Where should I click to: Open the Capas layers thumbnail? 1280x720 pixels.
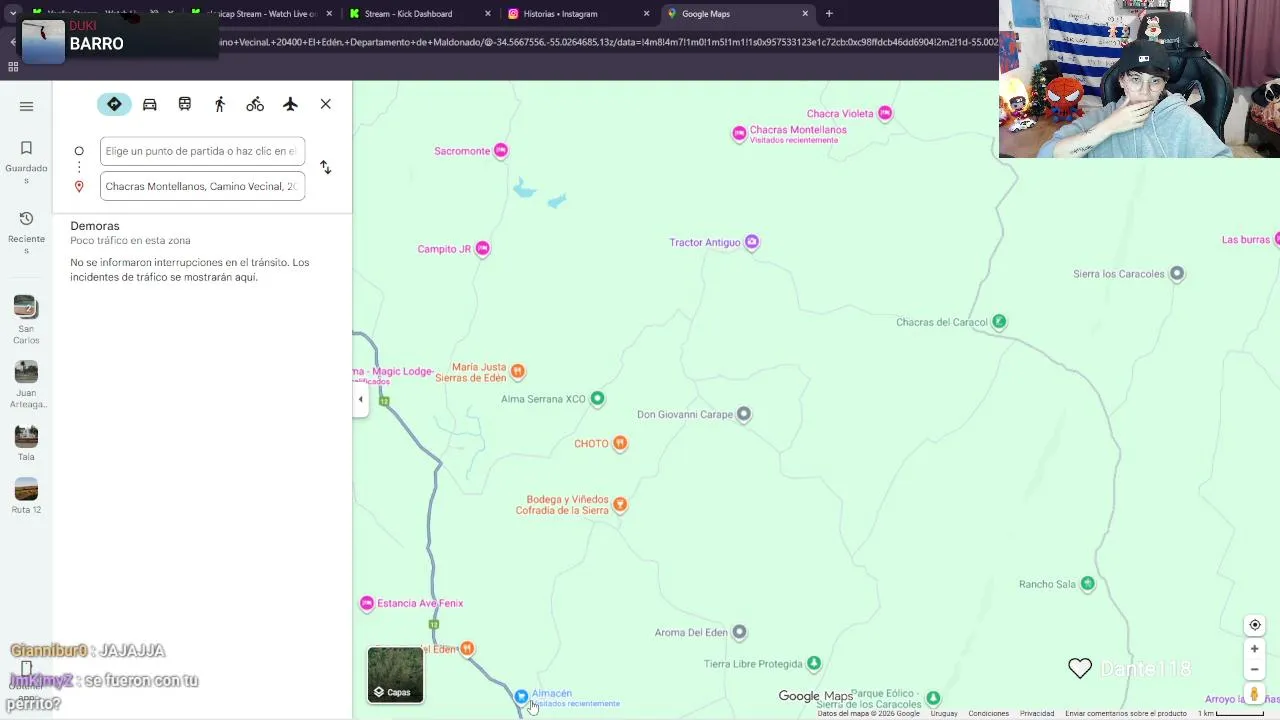pos(395,675)
